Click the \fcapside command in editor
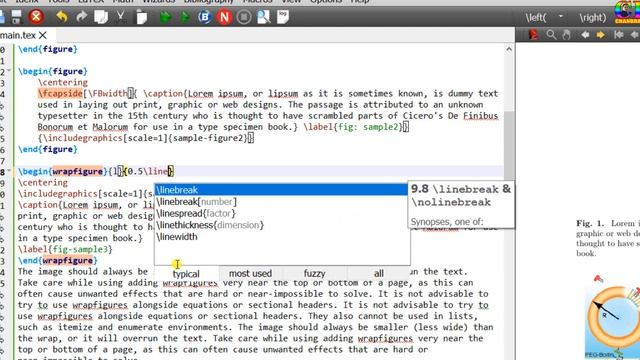The image size is (640, 360). 60,93
